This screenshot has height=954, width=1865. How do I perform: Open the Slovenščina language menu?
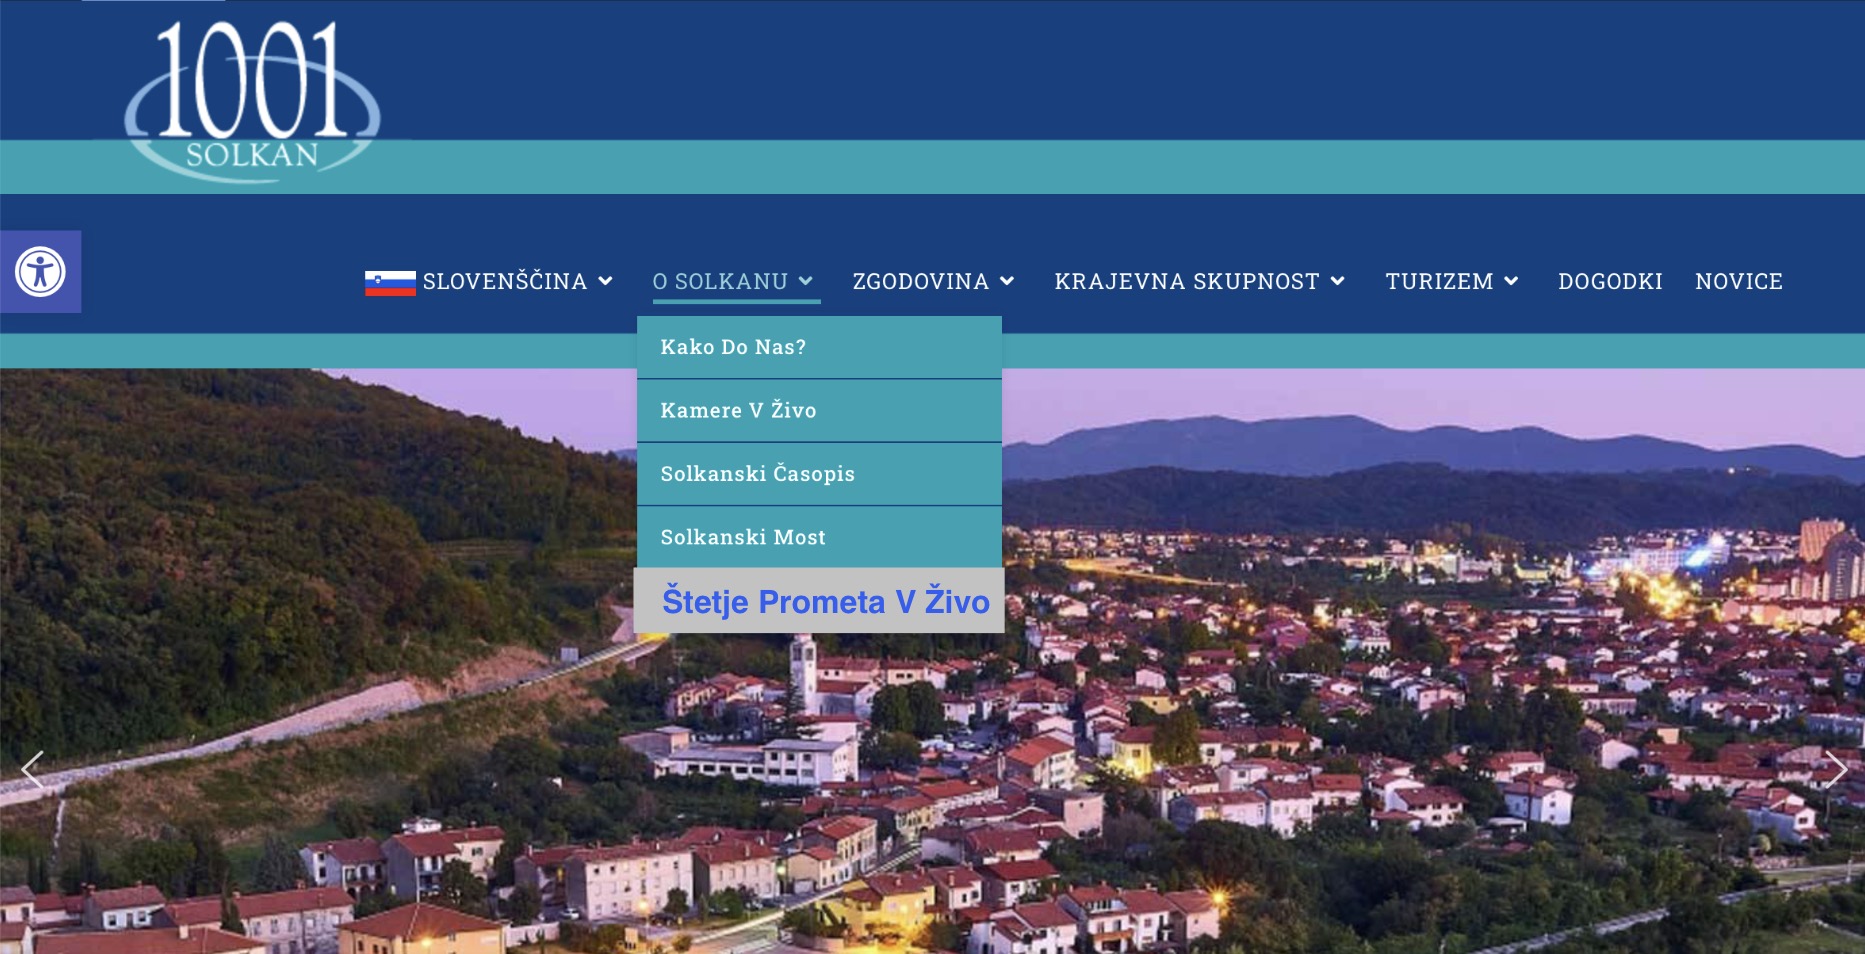[x=504, y=282]
